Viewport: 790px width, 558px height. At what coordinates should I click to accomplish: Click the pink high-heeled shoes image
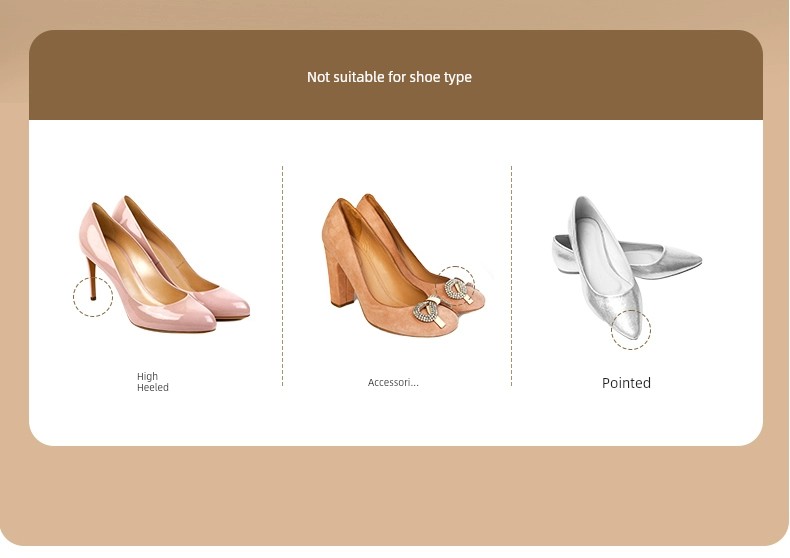pos(162,264)
